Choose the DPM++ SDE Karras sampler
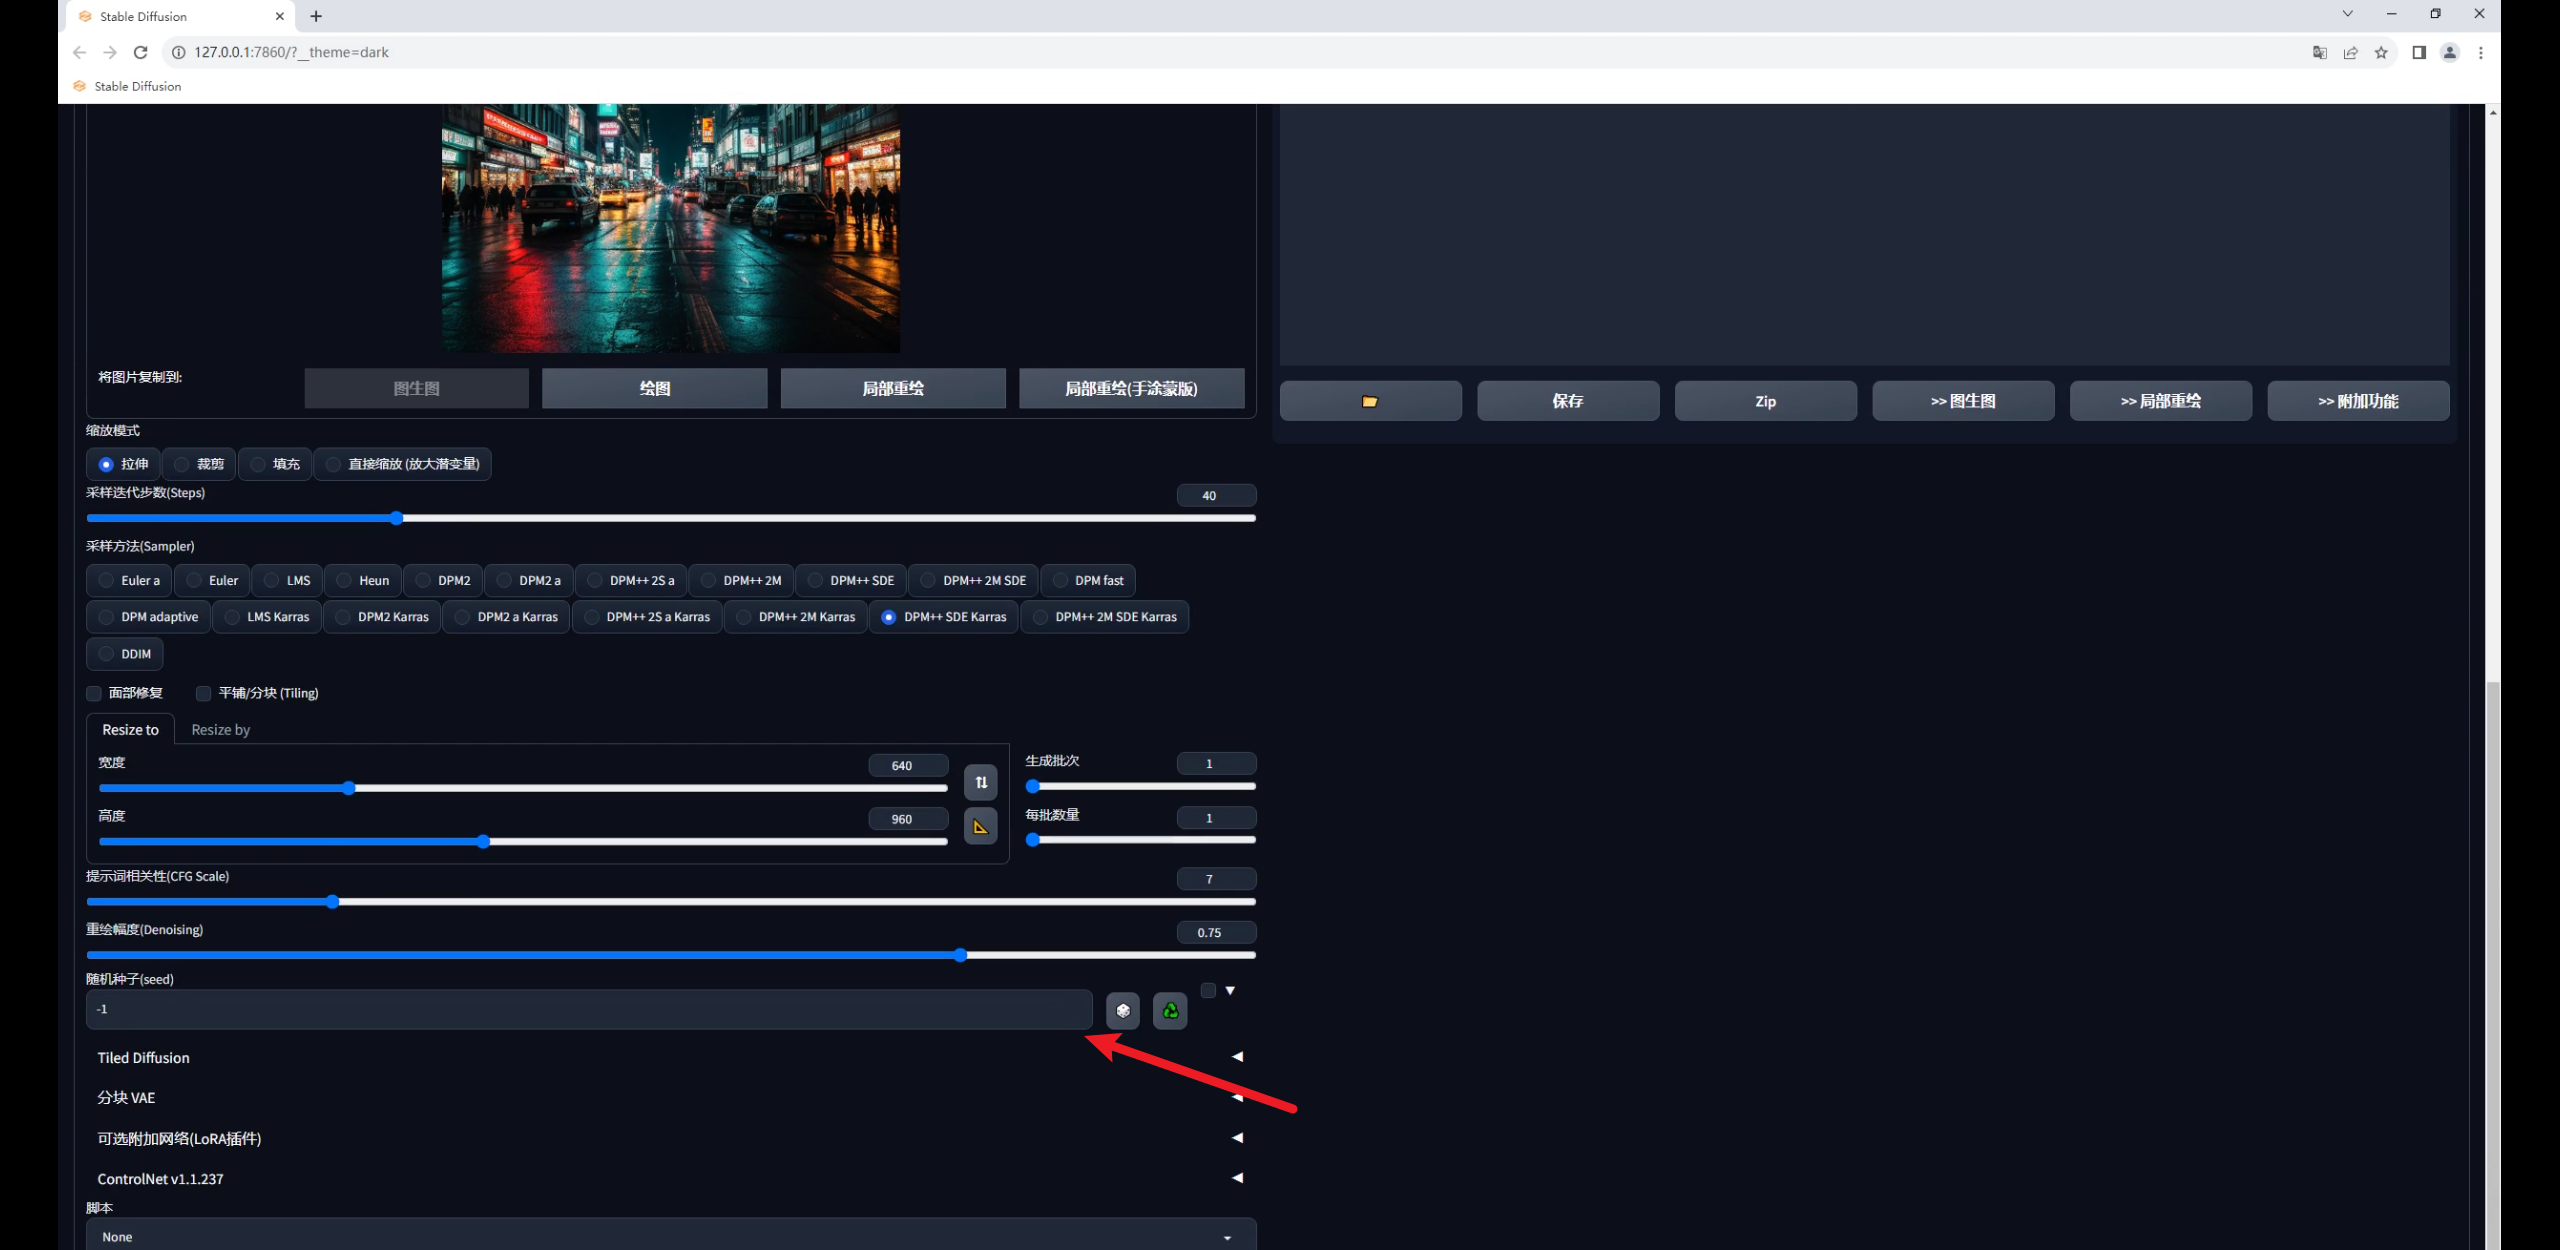Viewport: 2560px width, 1250px height. click(944, 617)
